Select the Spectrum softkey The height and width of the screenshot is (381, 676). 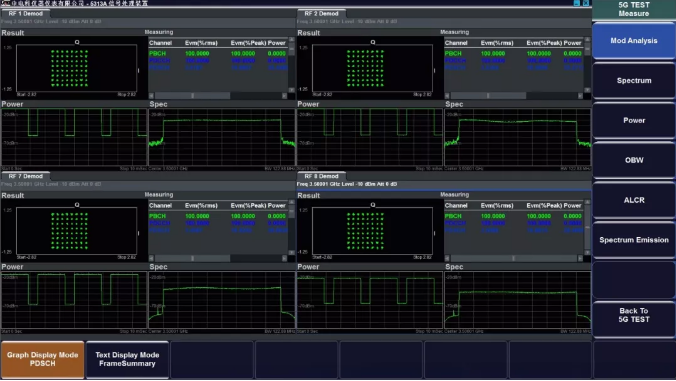click(x=634, y=81)
